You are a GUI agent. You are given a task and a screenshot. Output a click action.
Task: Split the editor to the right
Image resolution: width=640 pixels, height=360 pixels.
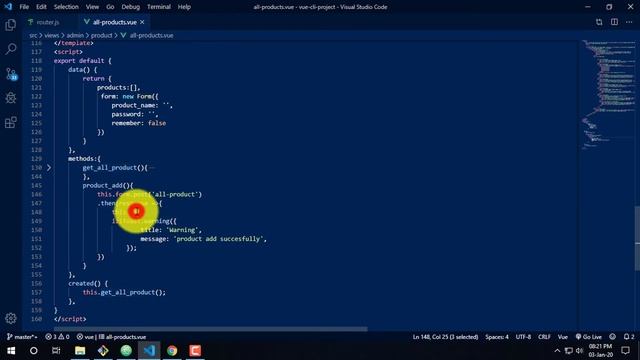point(614,22)
